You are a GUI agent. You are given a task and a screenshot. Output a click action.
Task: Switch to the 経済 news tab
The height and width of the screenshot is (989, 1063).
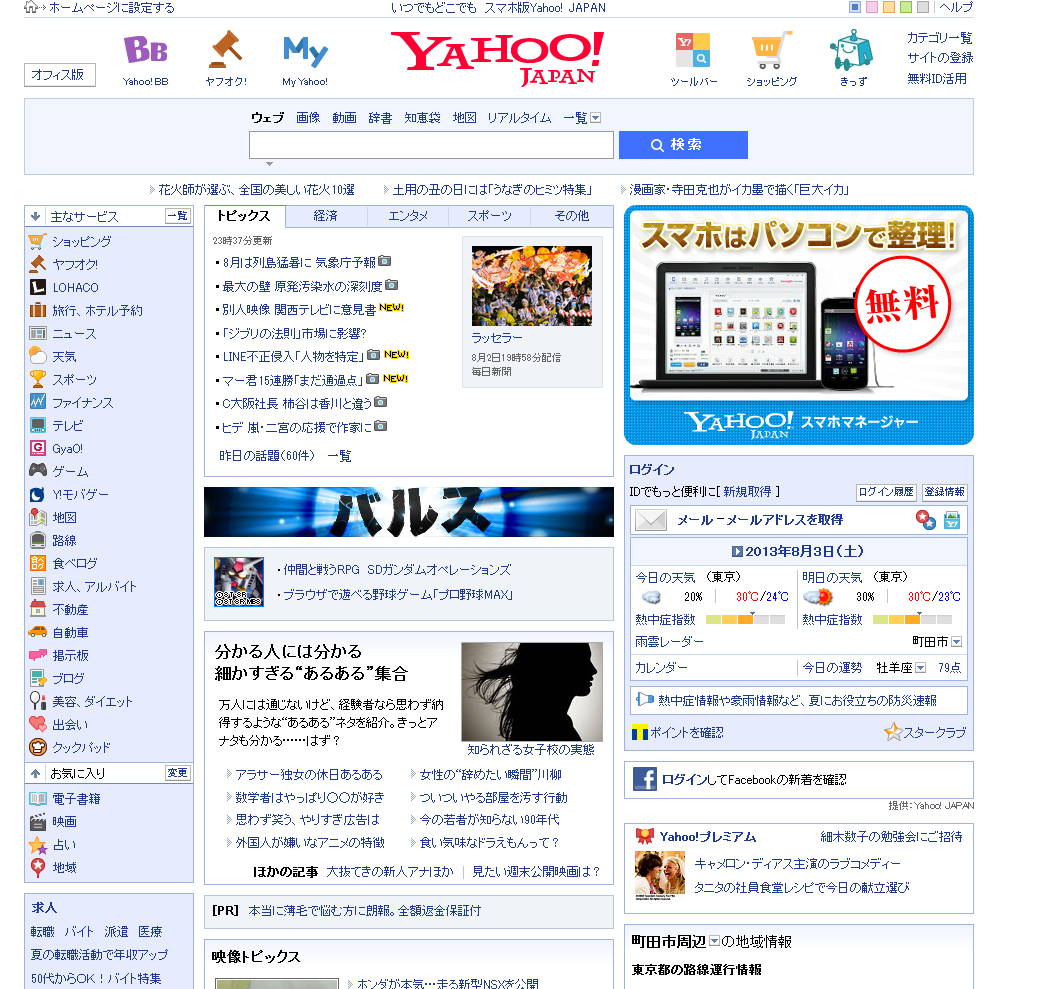pyautogui.click(x=326, y=216)
